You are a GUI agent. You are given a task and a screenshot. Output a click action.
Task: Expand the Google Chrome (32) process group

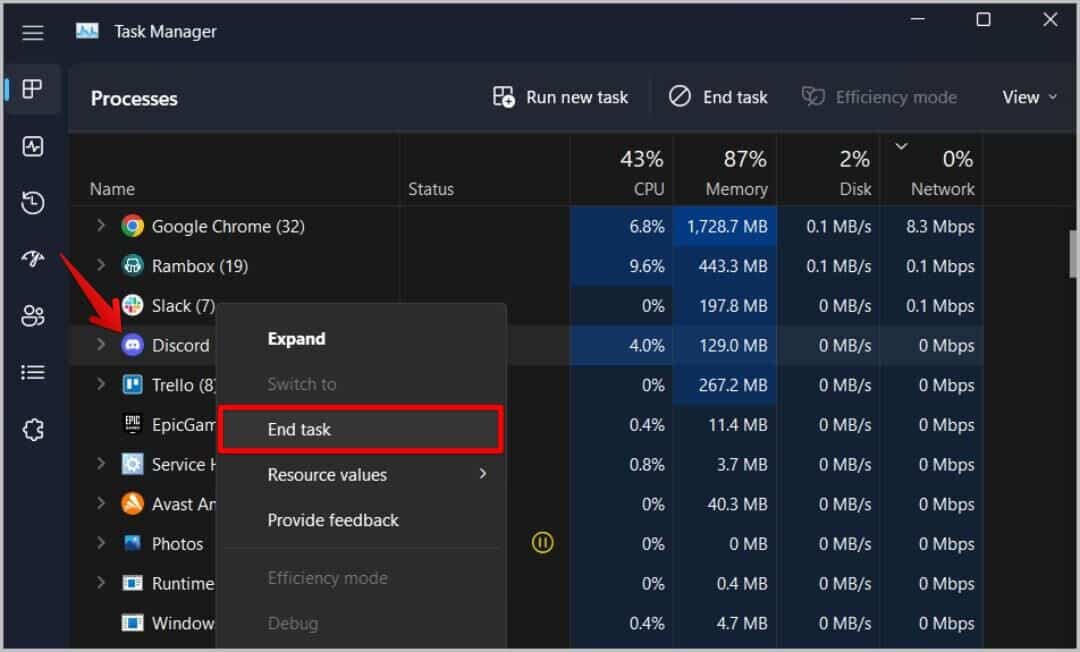click(x=101, y=225)
